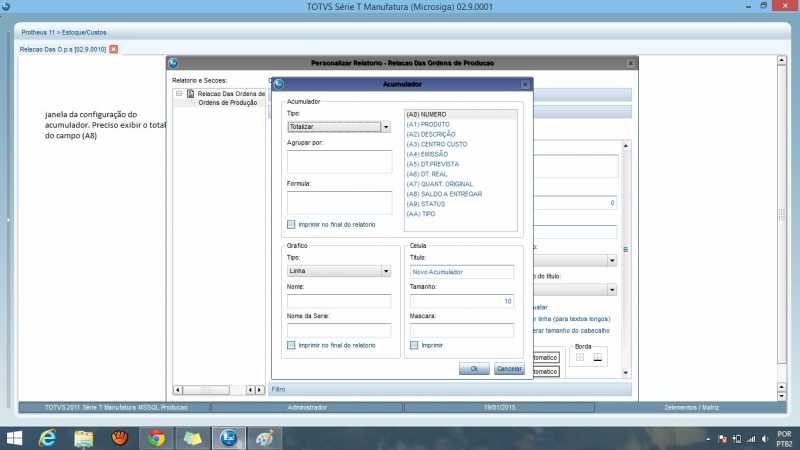Select the bottom border icon under Borda
The width and height of the screenshot is (800, 450).
coord(597,357)
